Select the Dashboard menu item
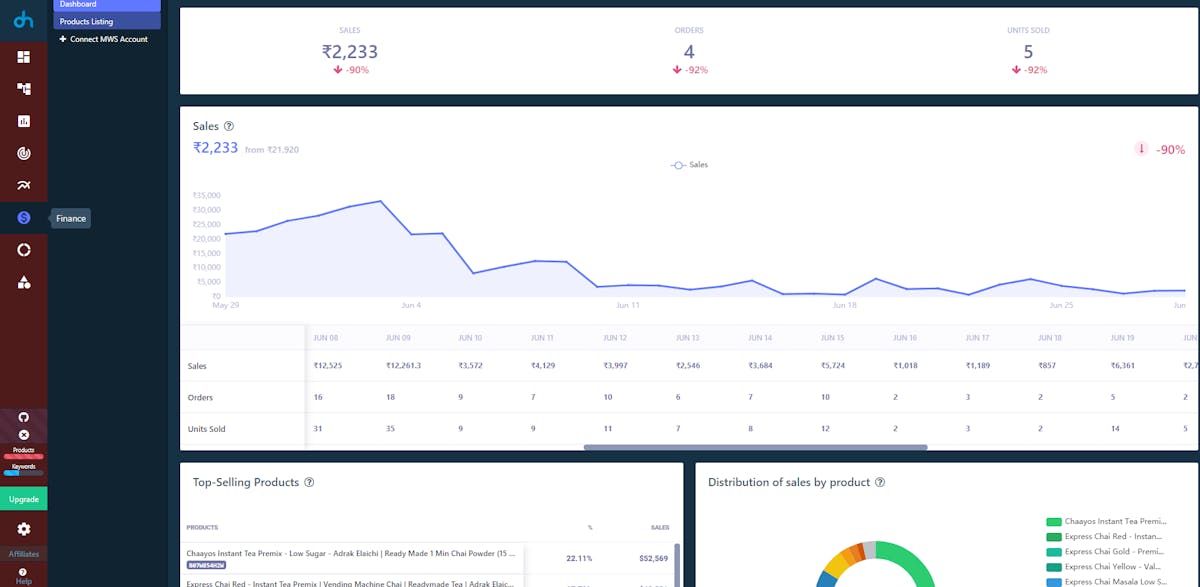 (x=107, y=5)
